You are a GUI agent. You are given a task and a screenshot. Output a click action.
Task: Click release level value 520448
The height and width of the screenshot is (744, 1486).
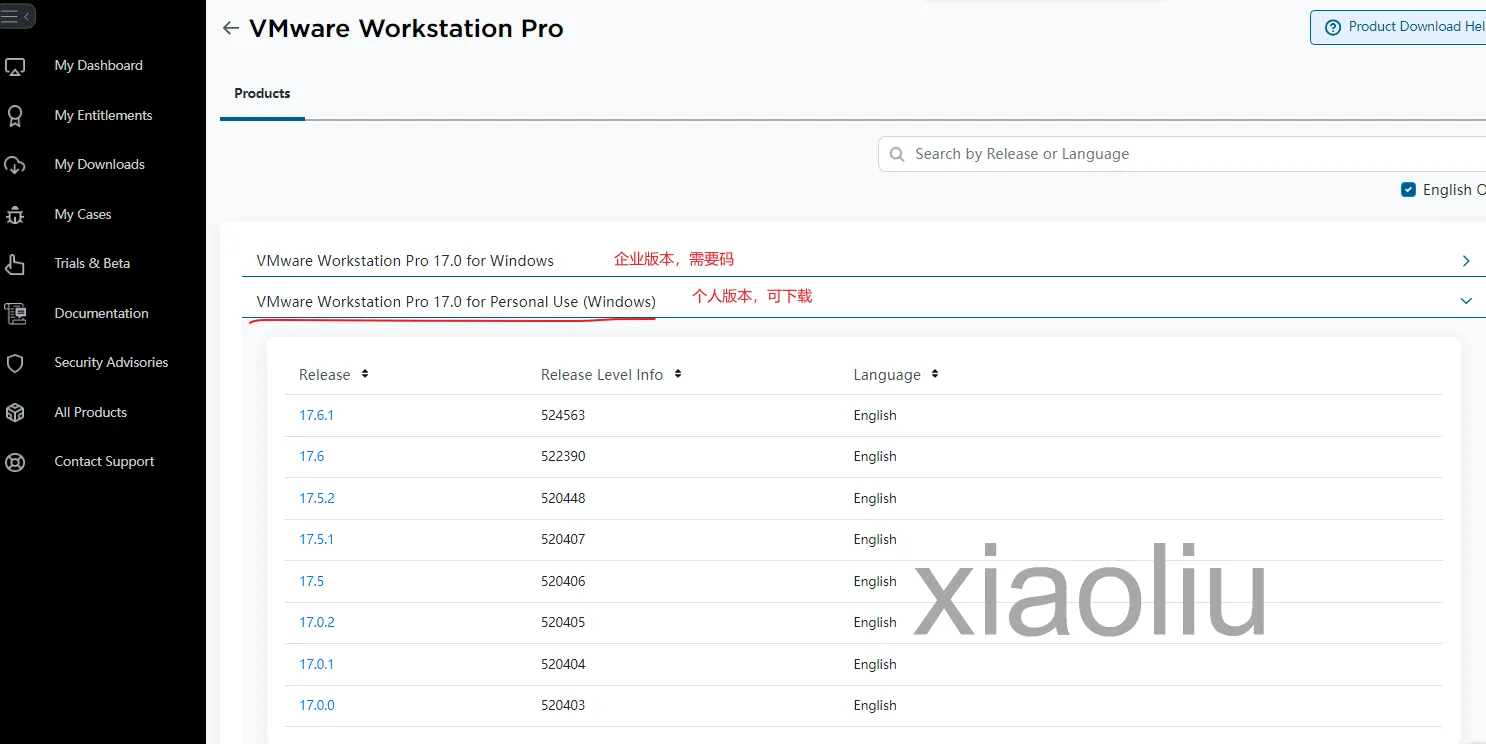[563, 499]
